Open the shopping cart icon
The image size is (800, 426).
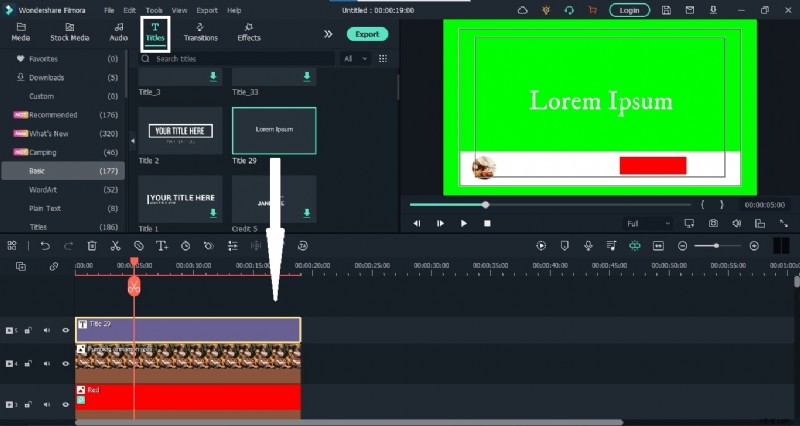(592, 10)
